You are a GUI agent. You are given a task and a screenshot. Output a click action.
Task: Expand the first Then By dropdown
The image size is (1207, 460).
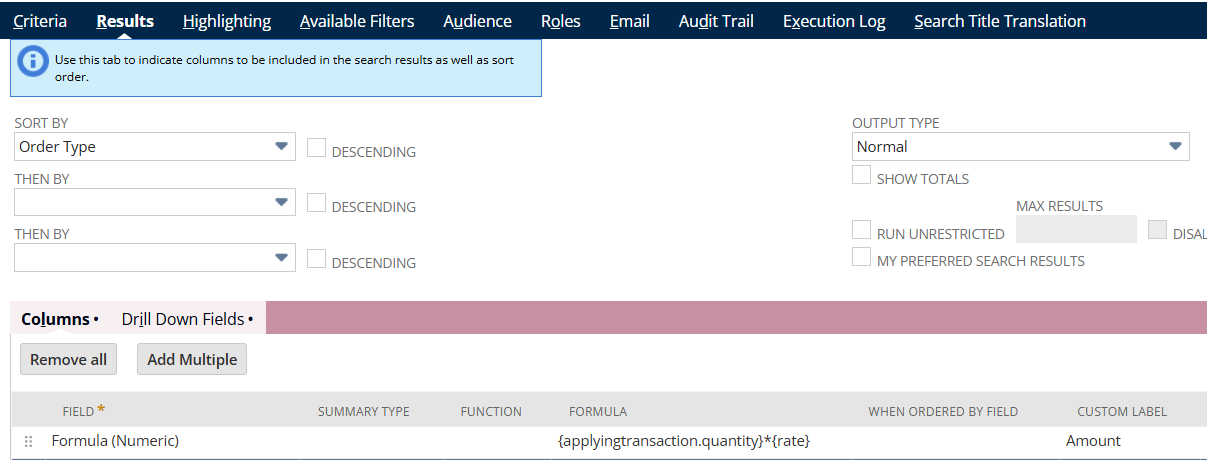click(x=281, y=203)
